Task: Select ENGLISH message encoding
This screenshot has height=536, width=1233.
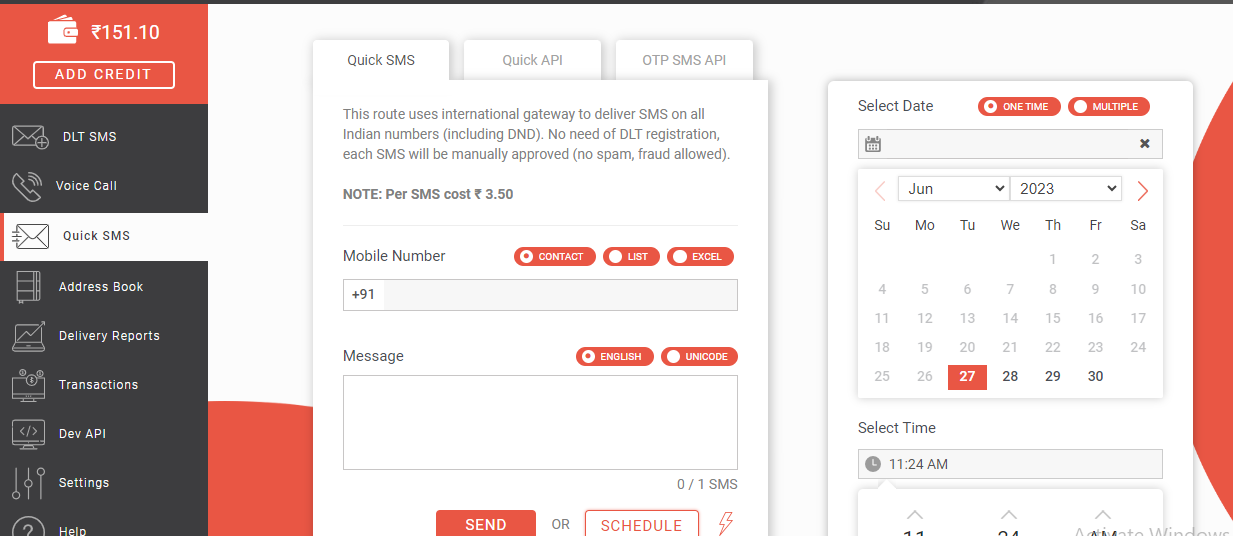Action: click(615, 357)
